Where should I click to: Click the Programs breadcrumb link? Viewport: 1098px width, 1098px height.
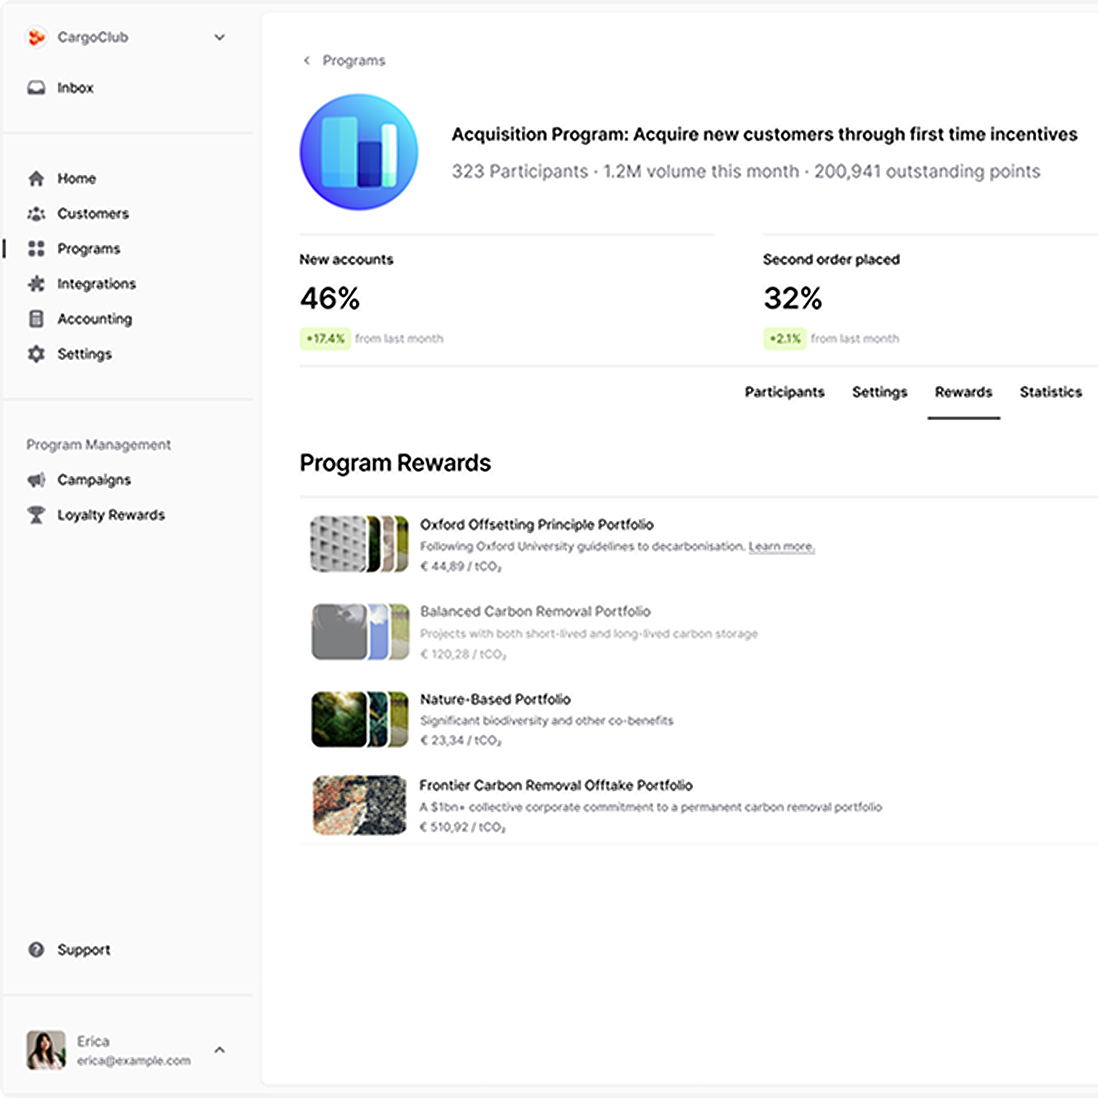(354, 60)
